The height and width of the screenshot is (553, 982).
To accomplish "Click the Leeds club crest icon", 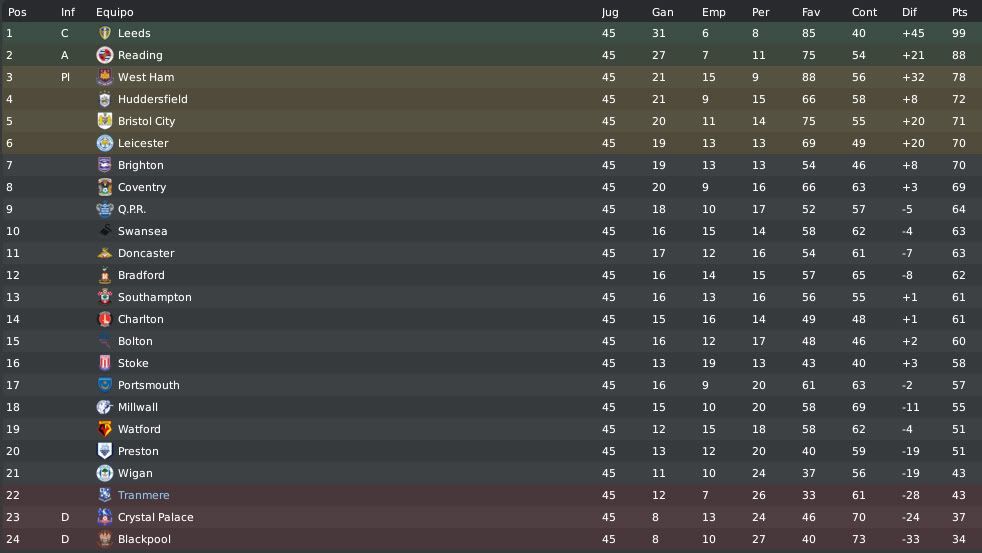I will pos(105,33).
